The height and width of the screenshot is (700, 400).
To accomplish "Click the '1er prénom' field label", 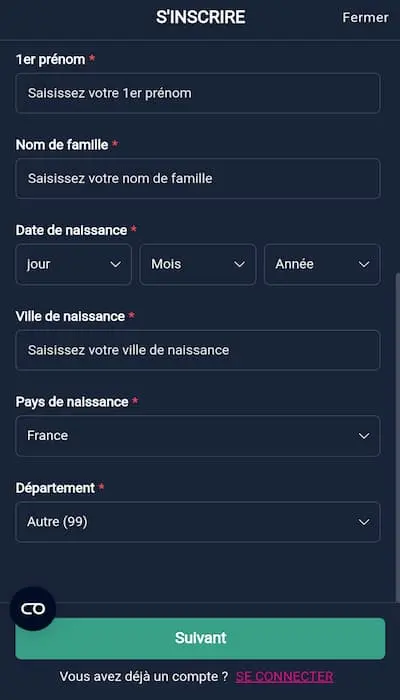I will 50,59.
